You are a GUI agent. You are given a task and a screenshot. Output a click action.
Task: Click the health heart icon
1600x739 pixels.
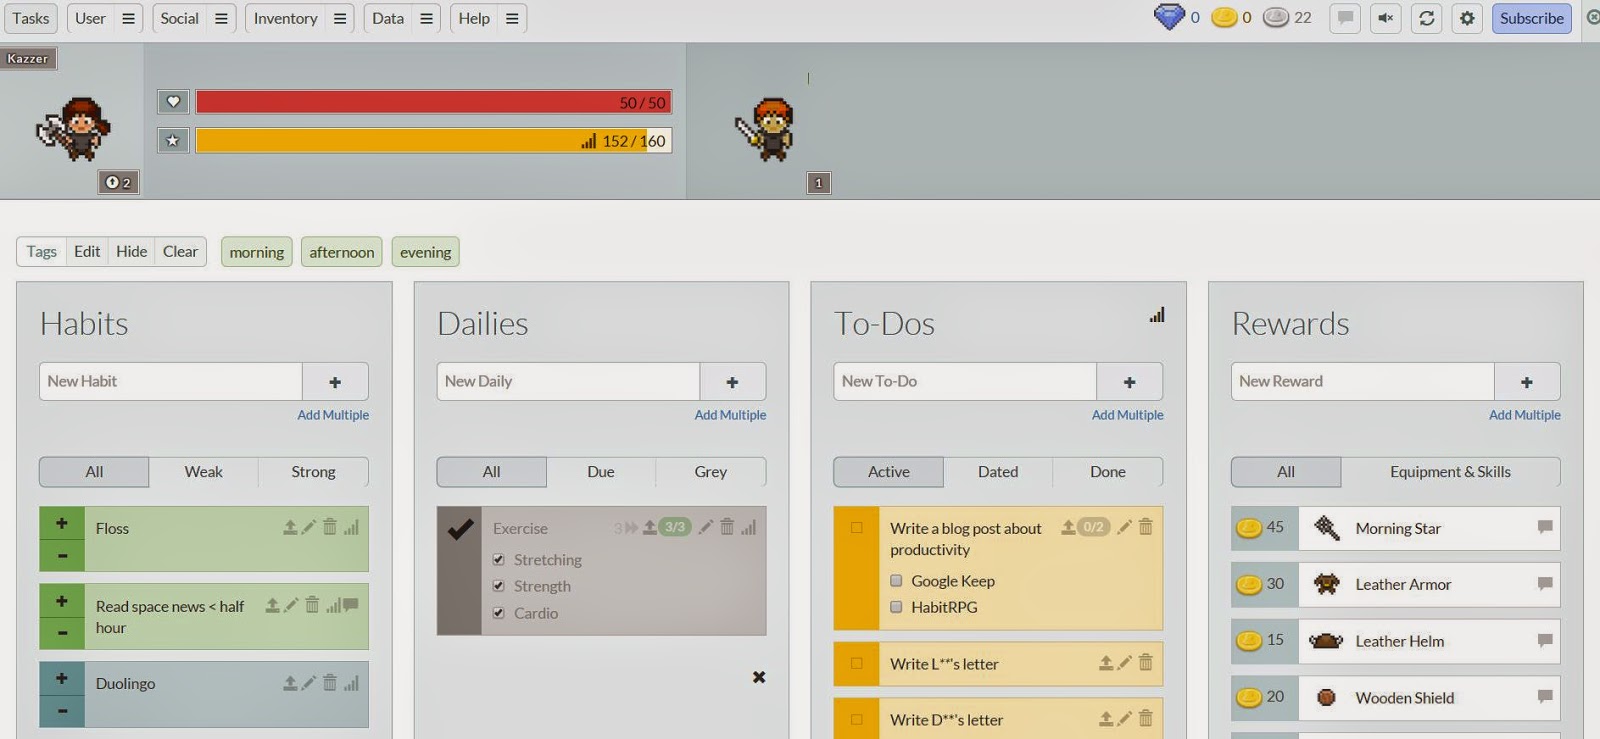tap(173, 102)
